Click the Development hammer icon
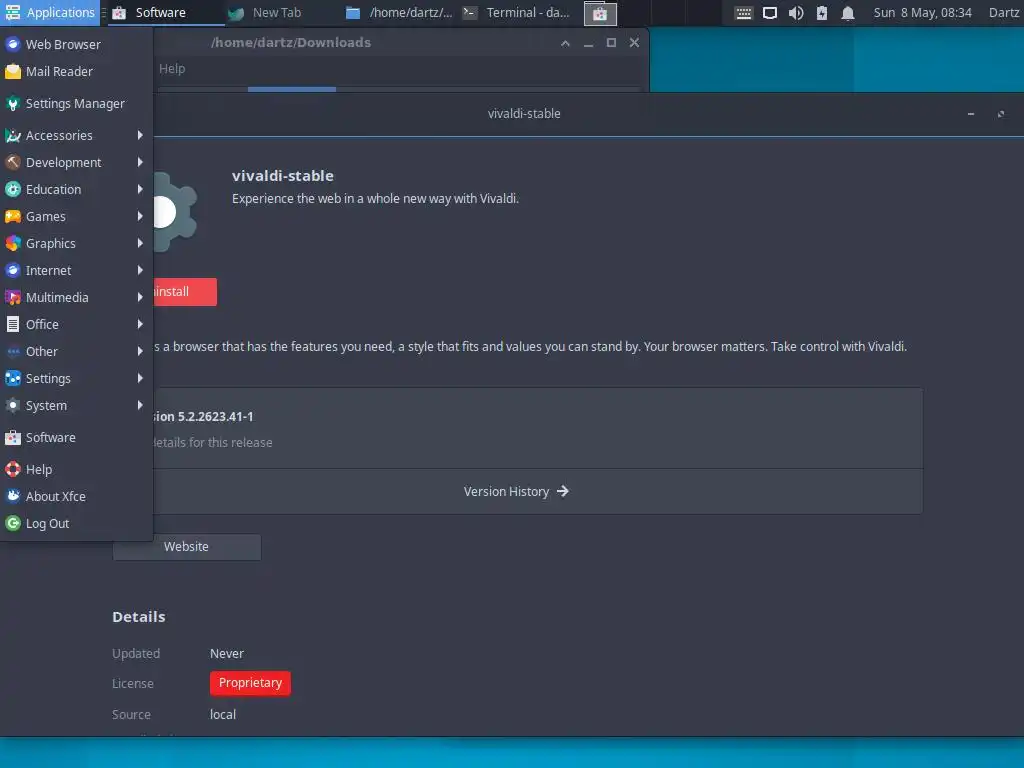 [12, 162]
